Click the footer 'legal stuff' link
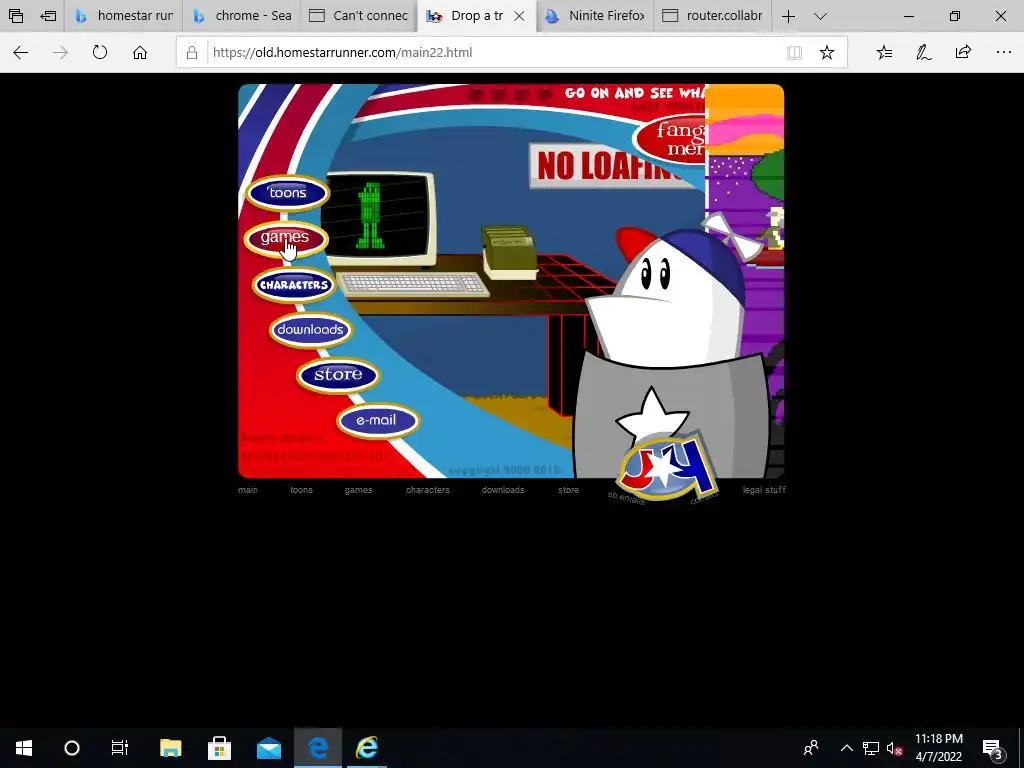Viewport: 1024px width, 768px height. click(x=764, y=490)
